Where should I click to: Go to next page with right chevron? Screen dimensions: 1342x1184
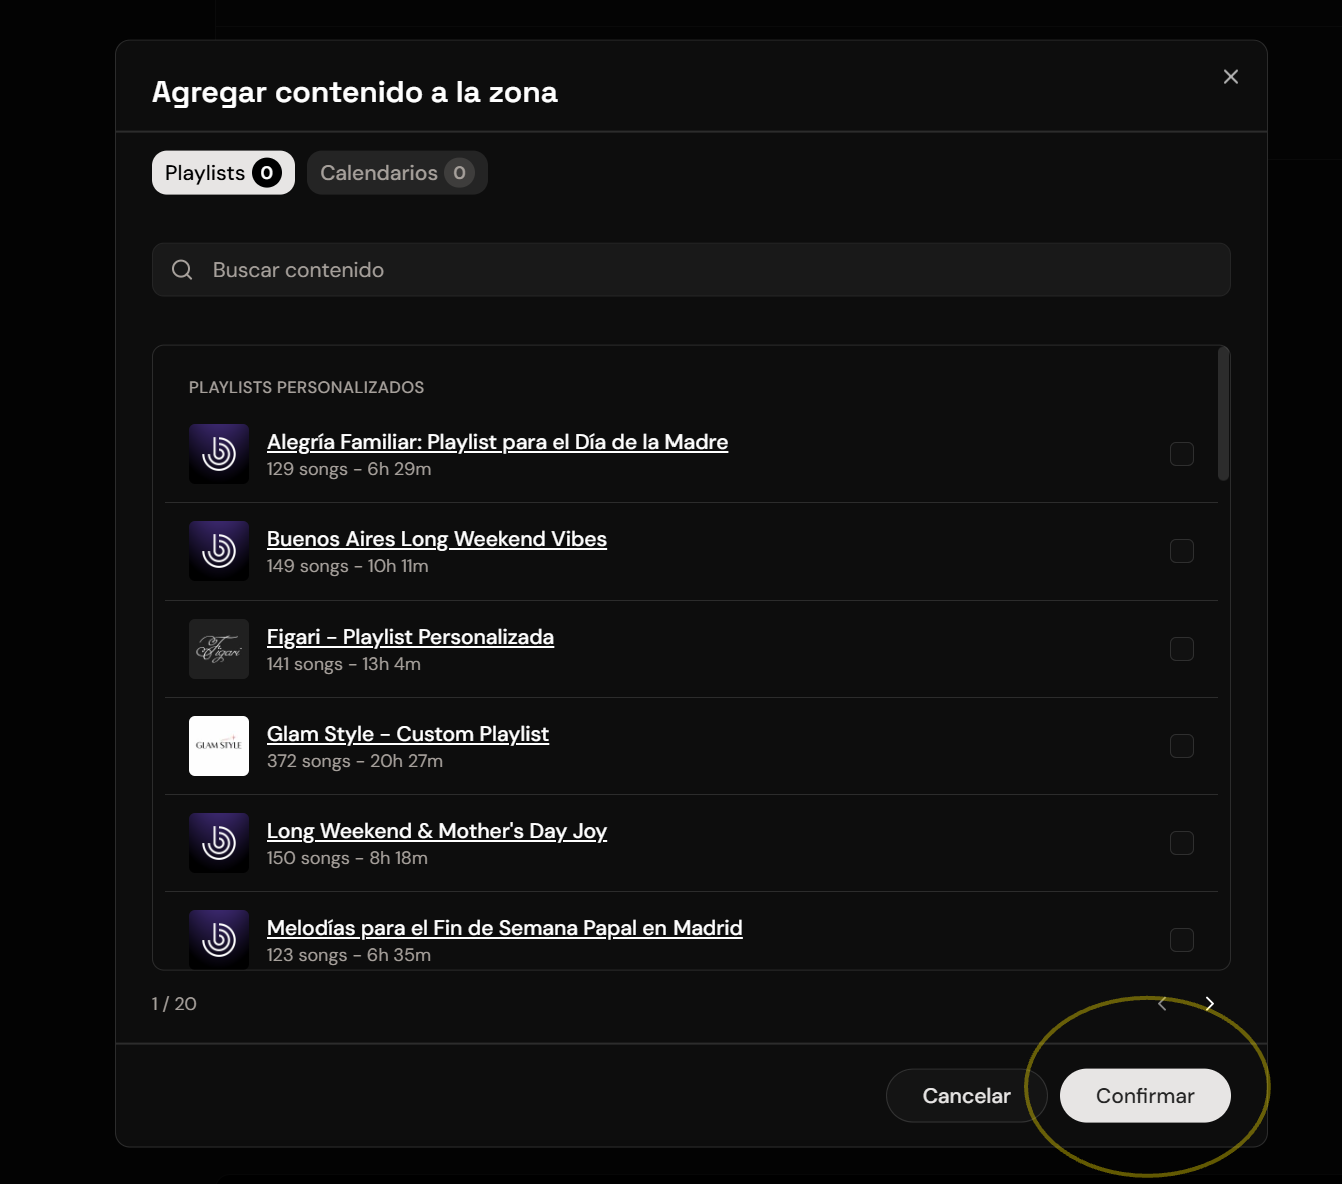pyautogui.click(x=1210, y=1004)
